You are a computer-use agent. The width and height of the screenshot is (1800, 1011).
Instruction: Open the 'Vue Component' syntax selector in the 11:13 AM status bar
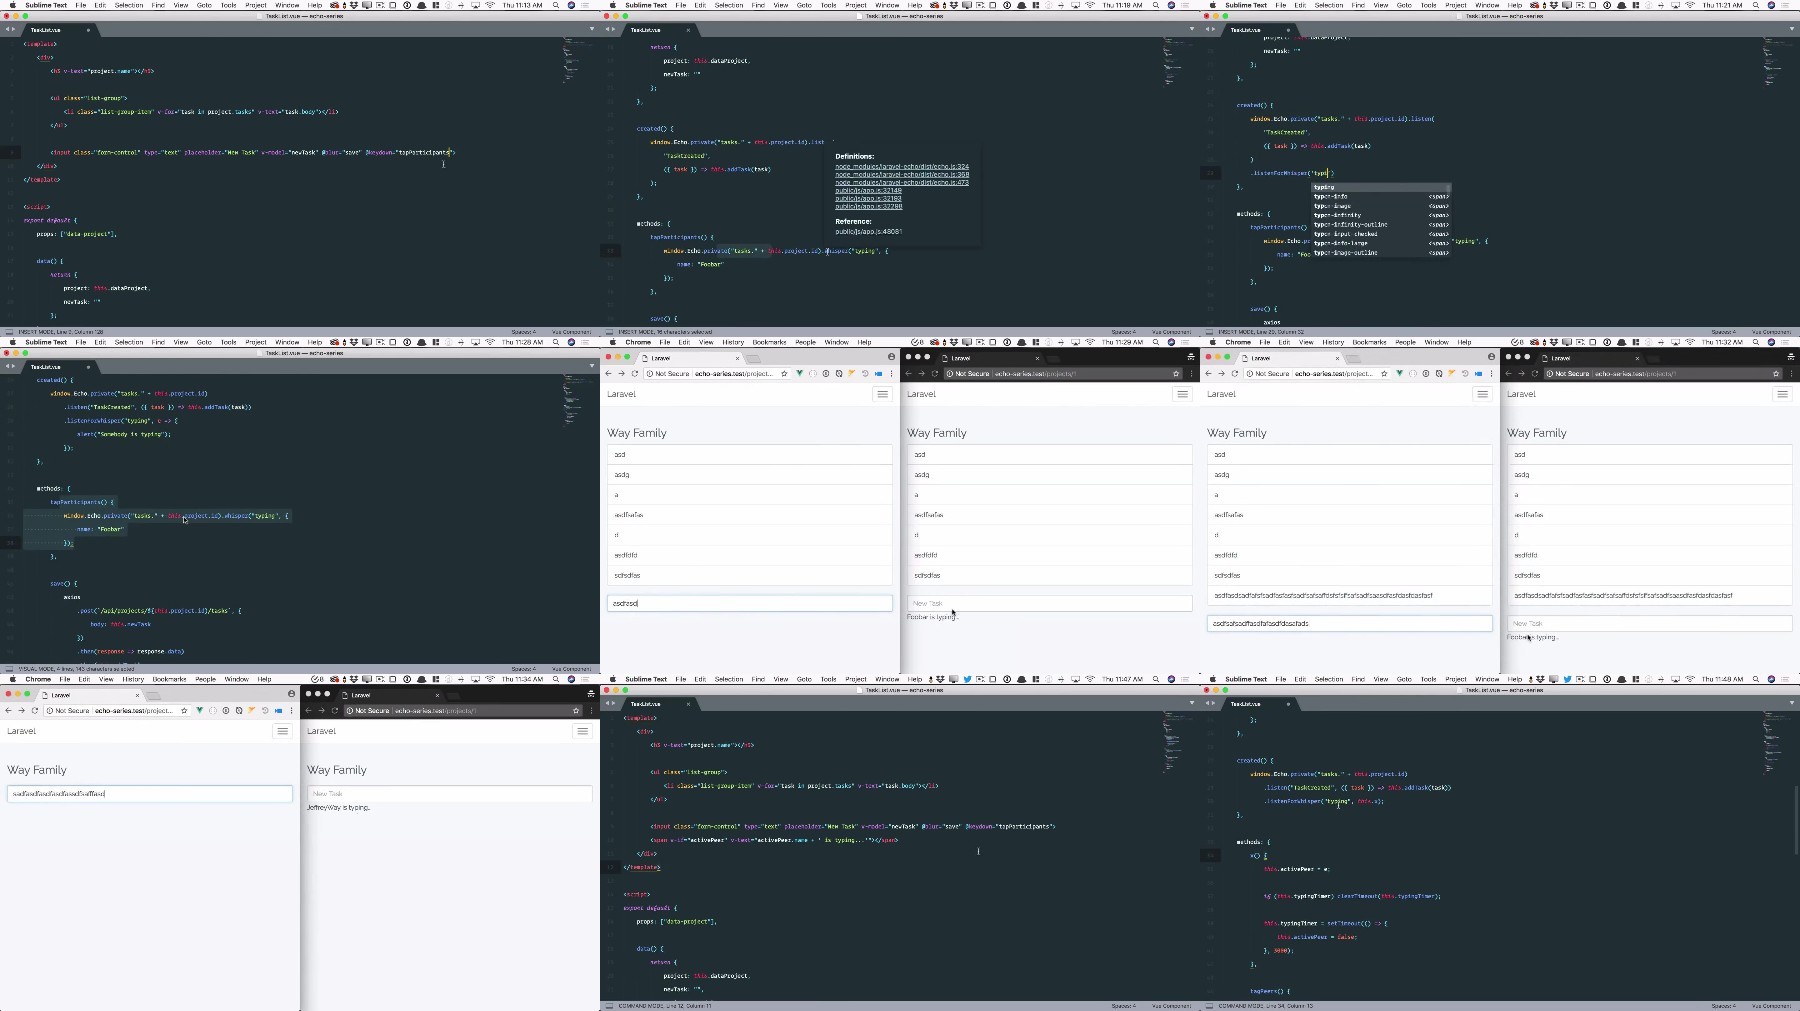coord(571,332)
